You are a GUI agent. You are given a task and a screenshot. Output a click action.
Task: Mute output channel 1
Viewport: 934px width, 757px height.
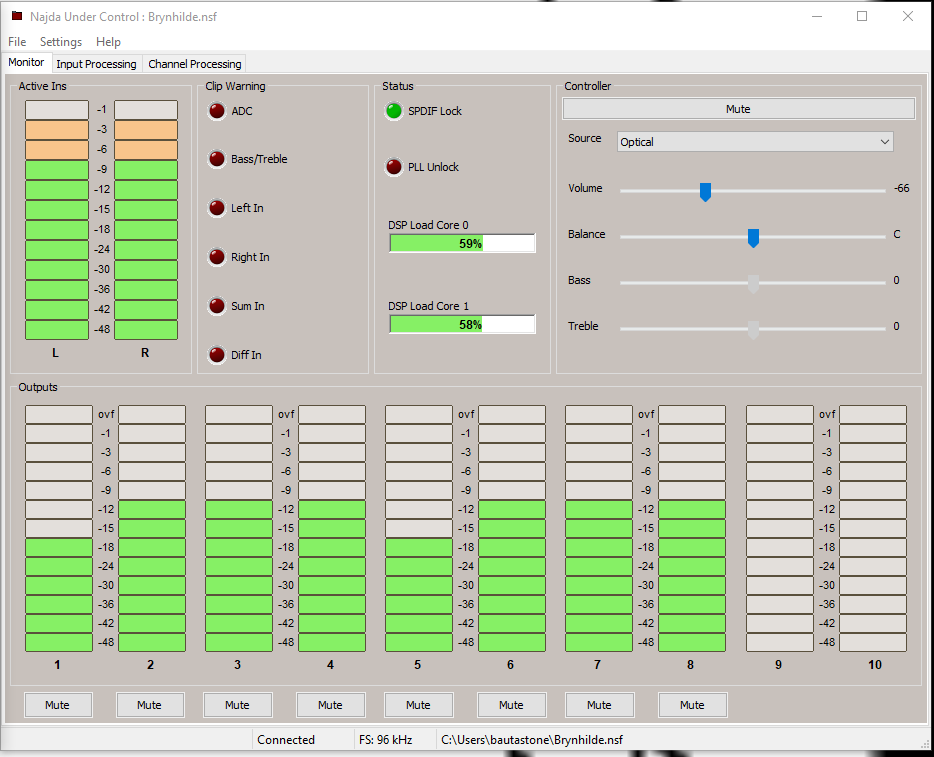(58, 705)
